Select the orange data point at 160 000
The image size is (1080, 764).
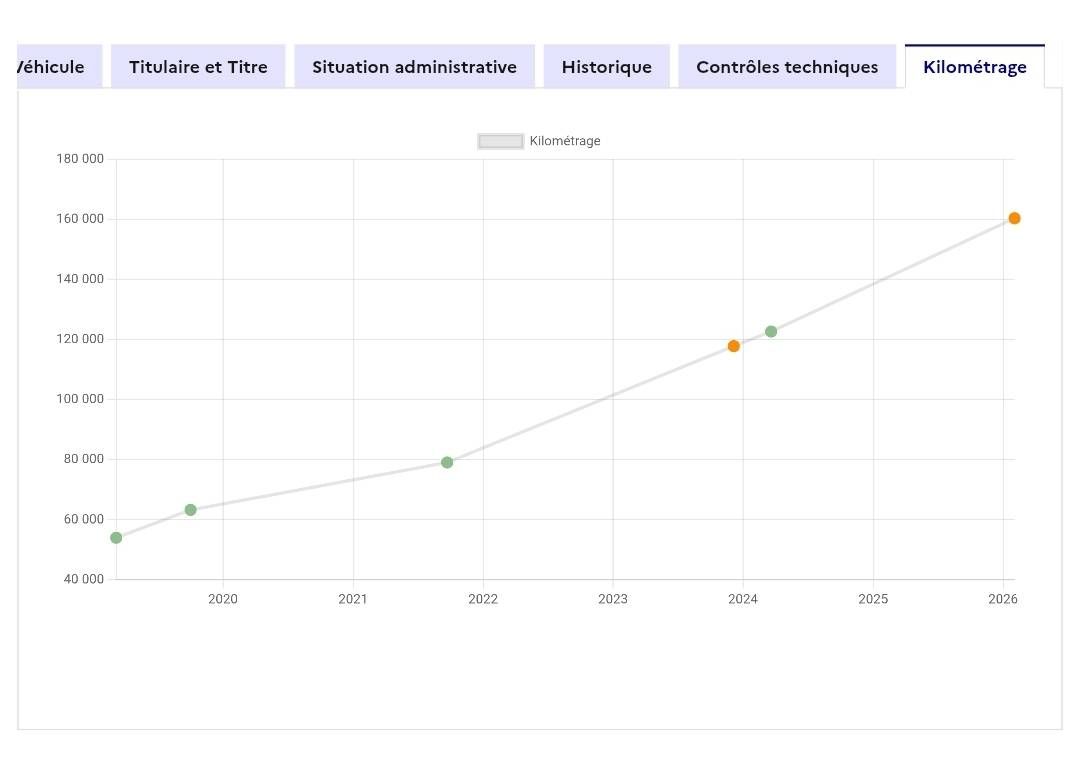pos(1015,218)
